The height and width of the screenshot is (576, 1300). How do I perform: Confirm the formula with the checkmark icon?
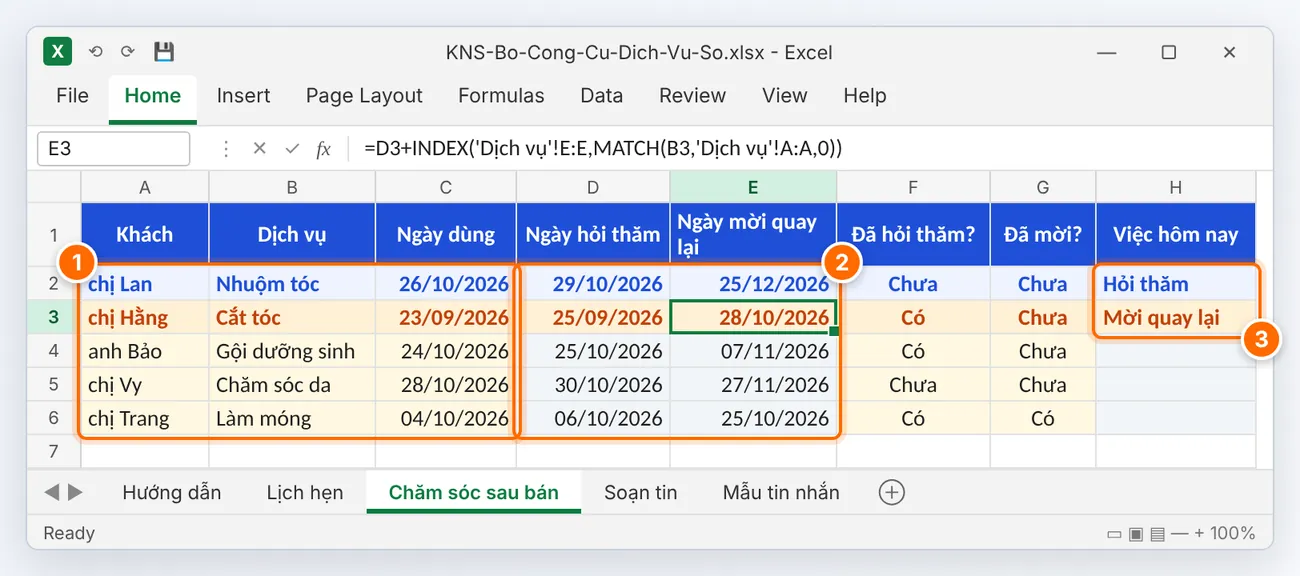coord(292,149)
